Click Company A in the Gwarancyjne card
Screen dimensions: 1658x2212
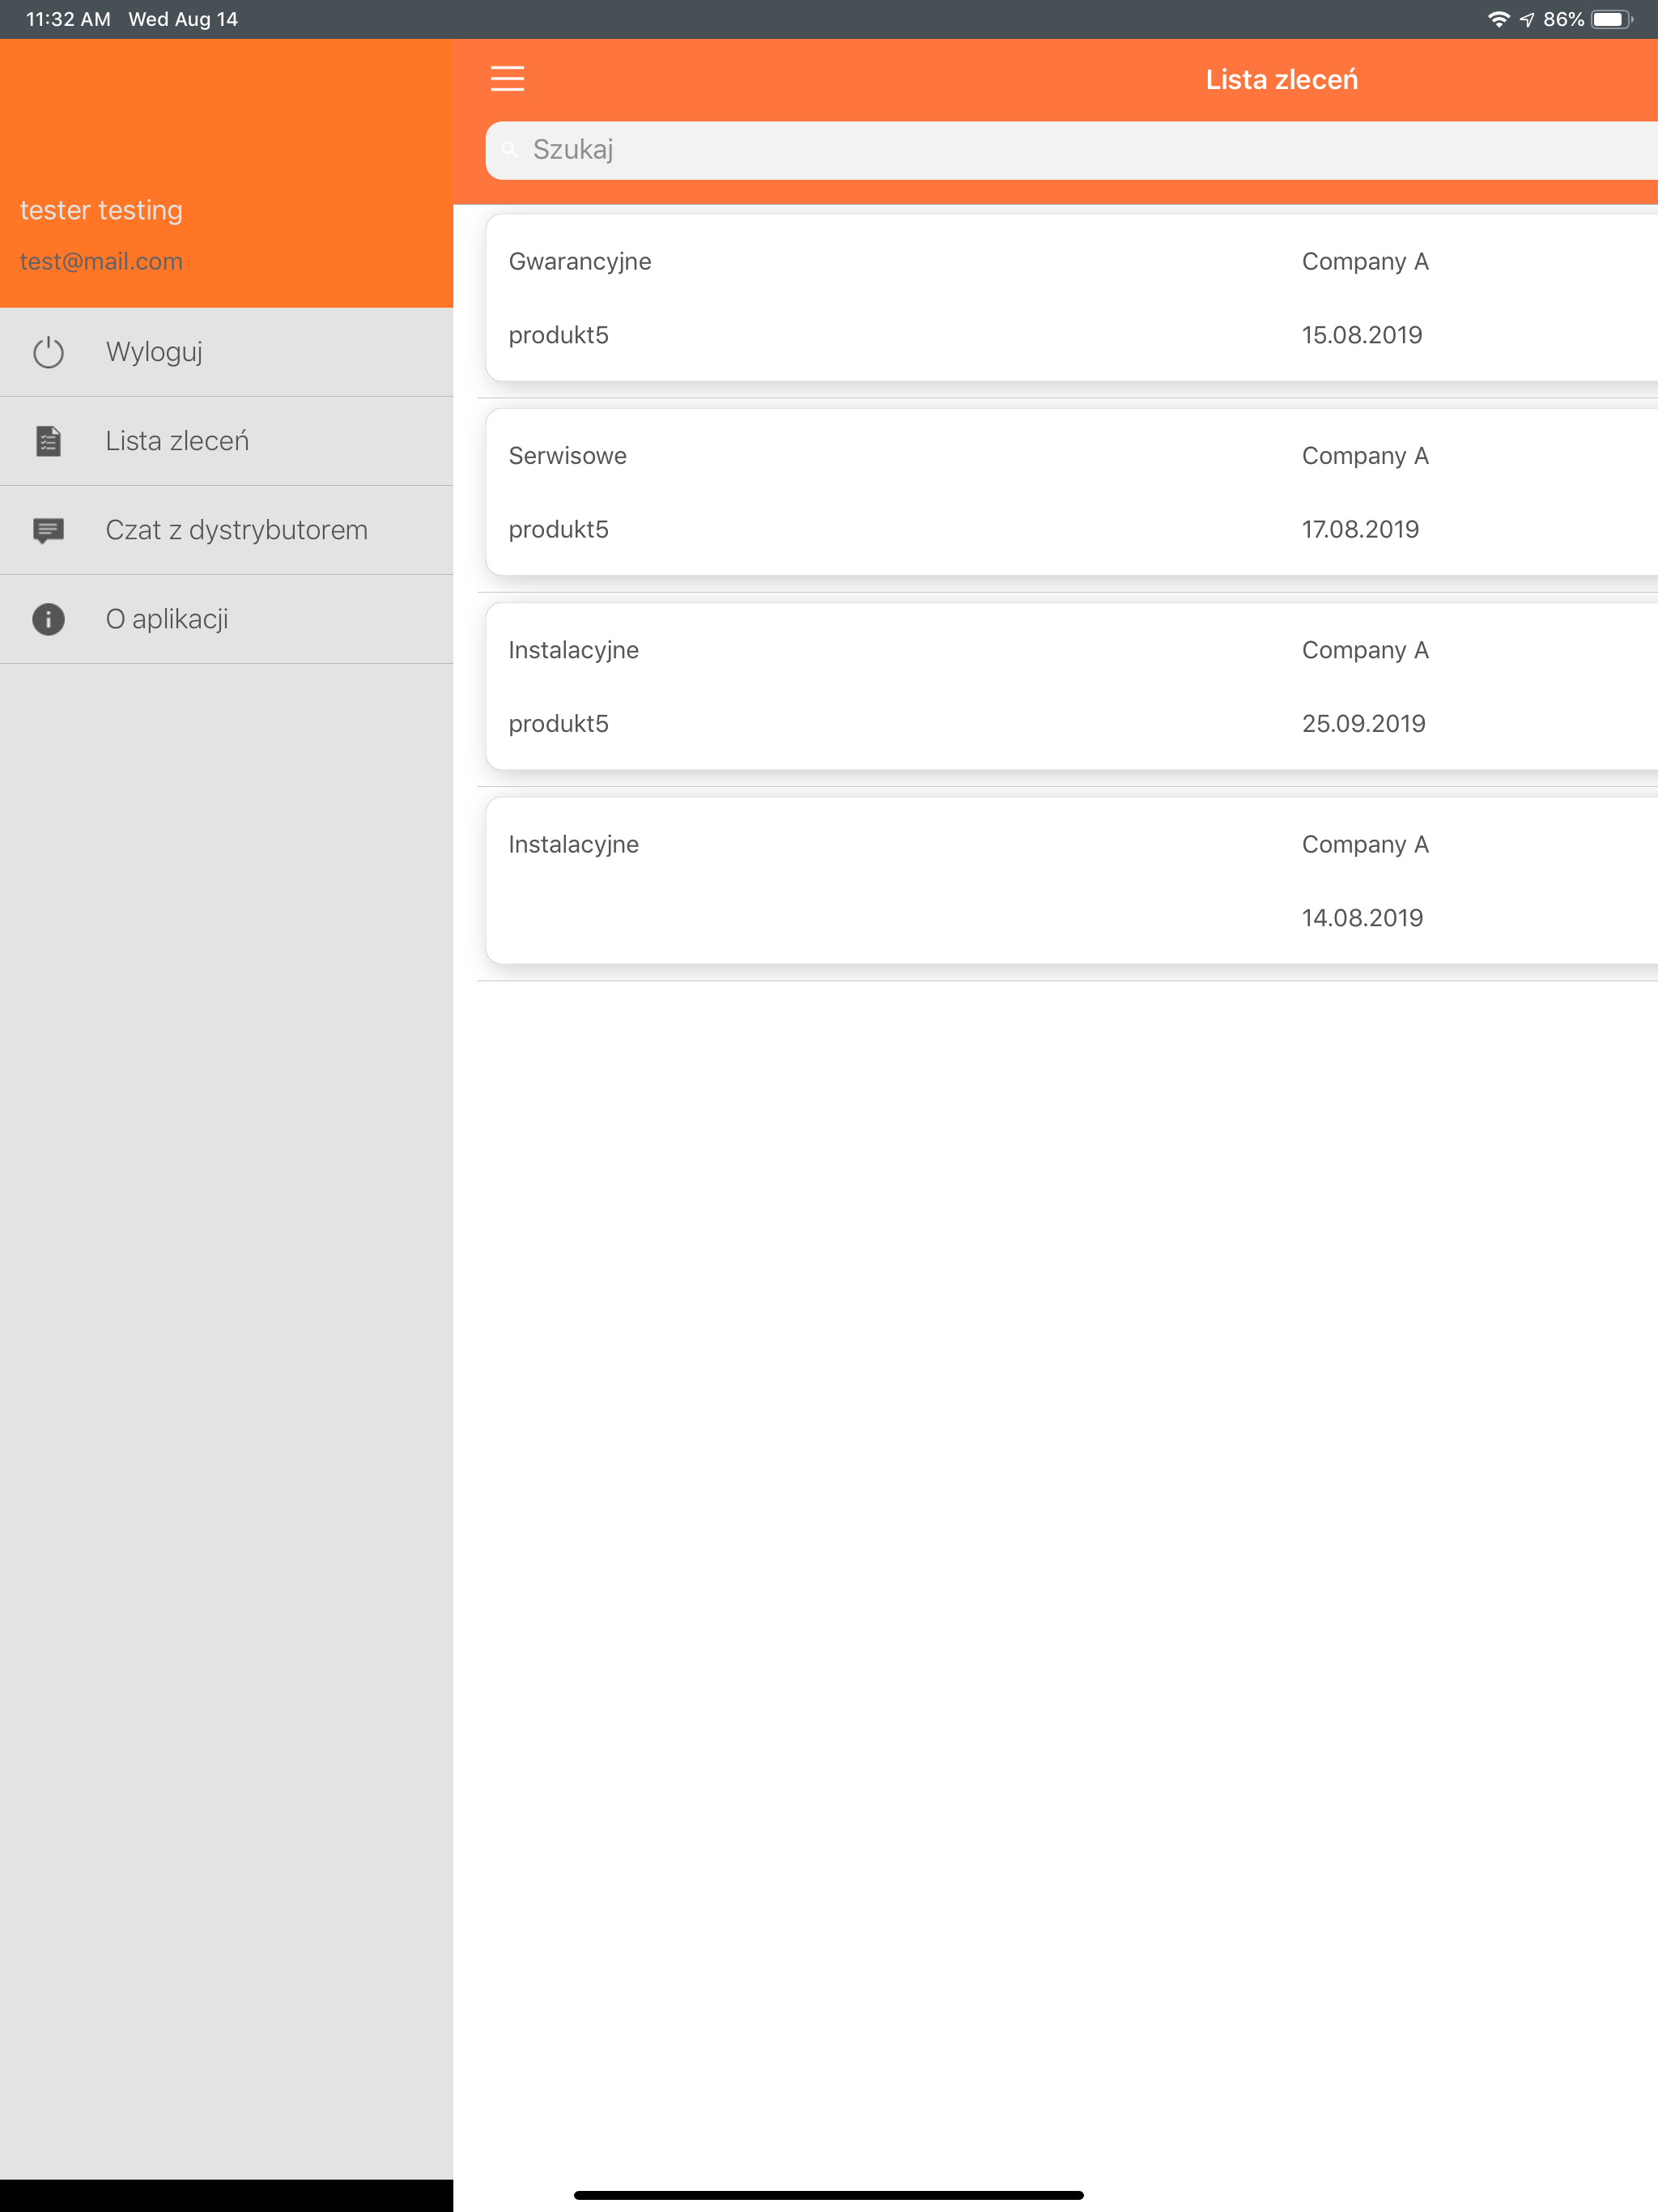point(1365,261)
